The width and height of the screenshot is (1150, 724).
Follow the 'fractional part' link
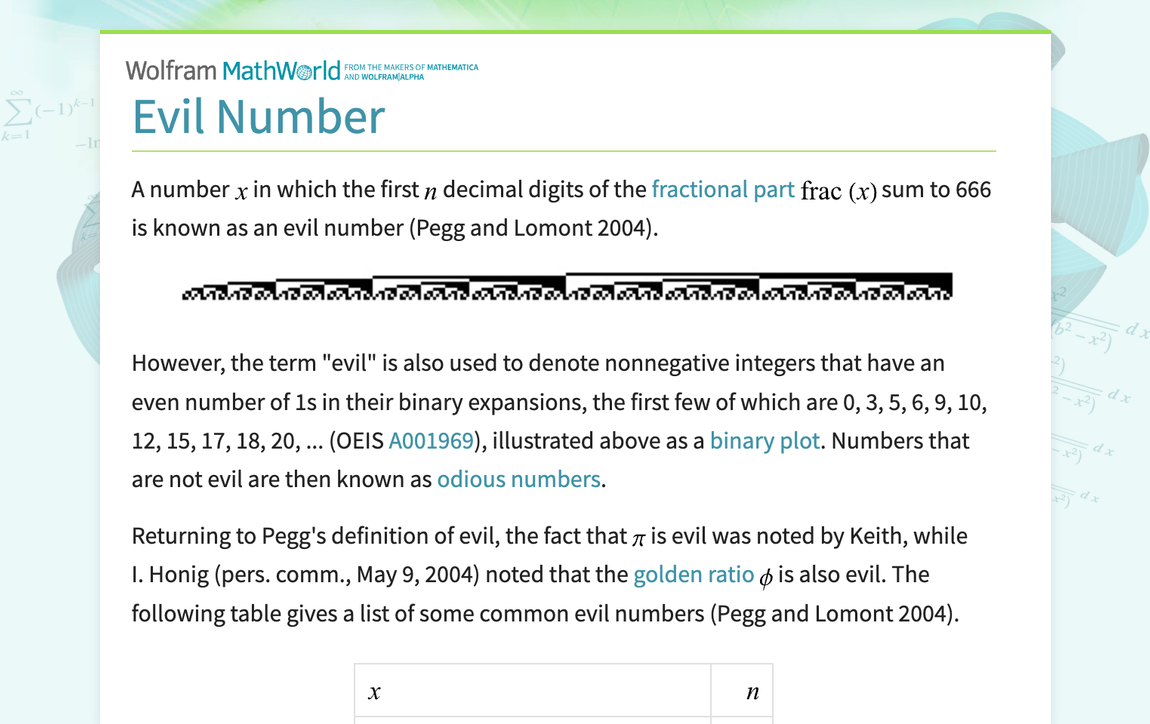point(722,190)
